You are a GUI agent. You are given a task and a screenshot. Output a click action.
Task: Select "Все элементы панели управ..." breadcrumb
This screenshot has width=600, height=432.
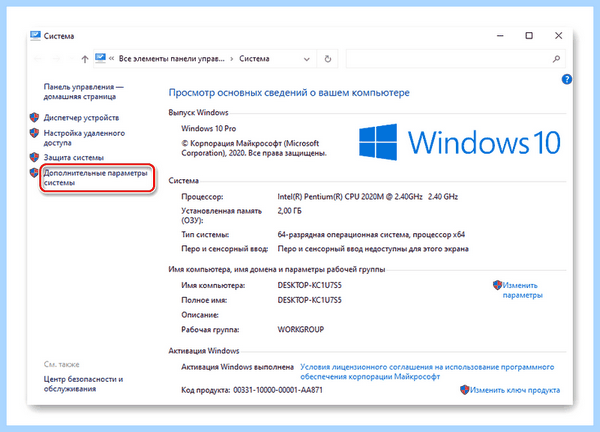pyautogui.click(x=171, y=59)
